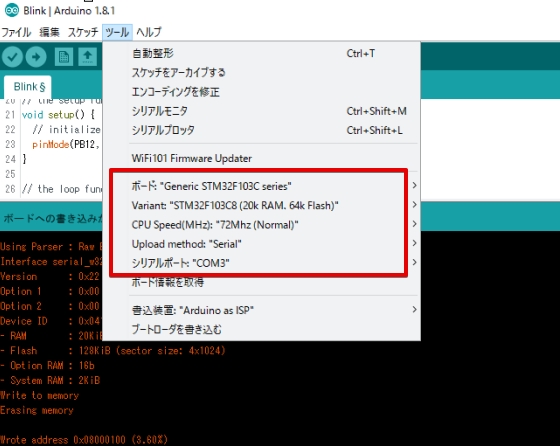Viewport: 560px width, 446px height.
Task: Click the 'Device ID' console line
Action: pyautogui.click(x=51, y=321)
